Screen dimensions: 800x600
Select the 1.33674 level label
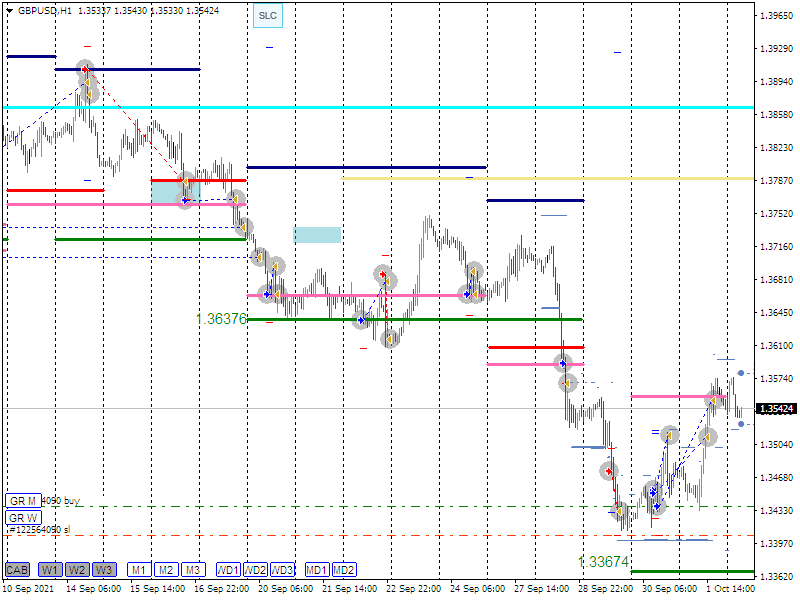(604, 563)
